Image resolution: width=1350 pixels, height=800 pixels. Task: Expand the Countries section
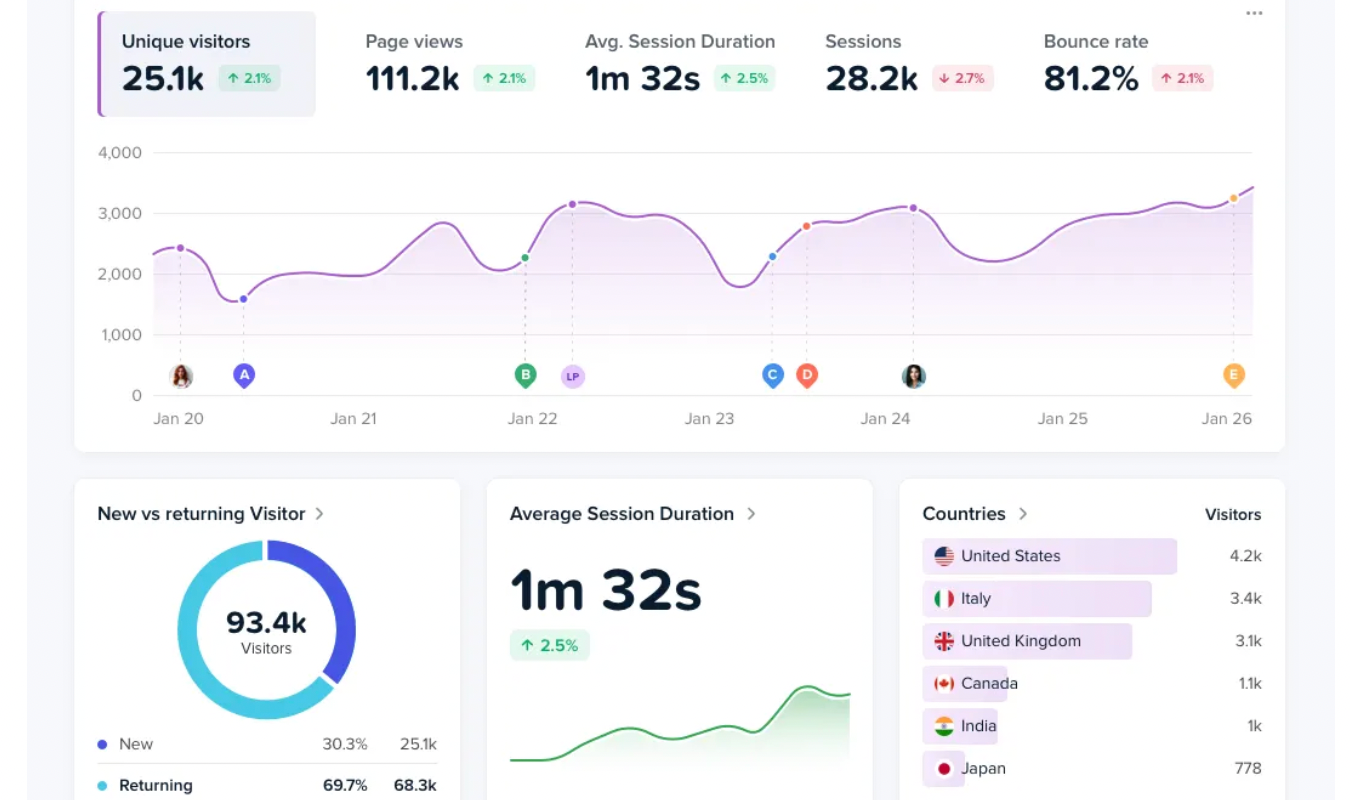pyautogui.click(x=1022, y=514)
